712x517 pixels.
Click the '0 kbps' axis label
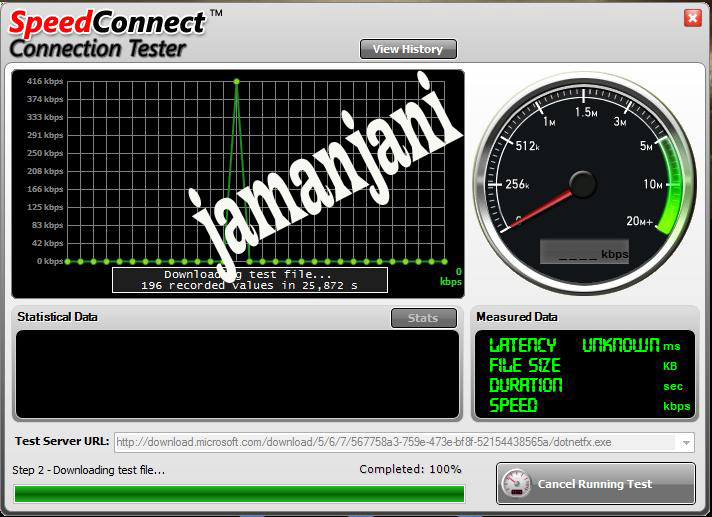click(x=50, y=261)
